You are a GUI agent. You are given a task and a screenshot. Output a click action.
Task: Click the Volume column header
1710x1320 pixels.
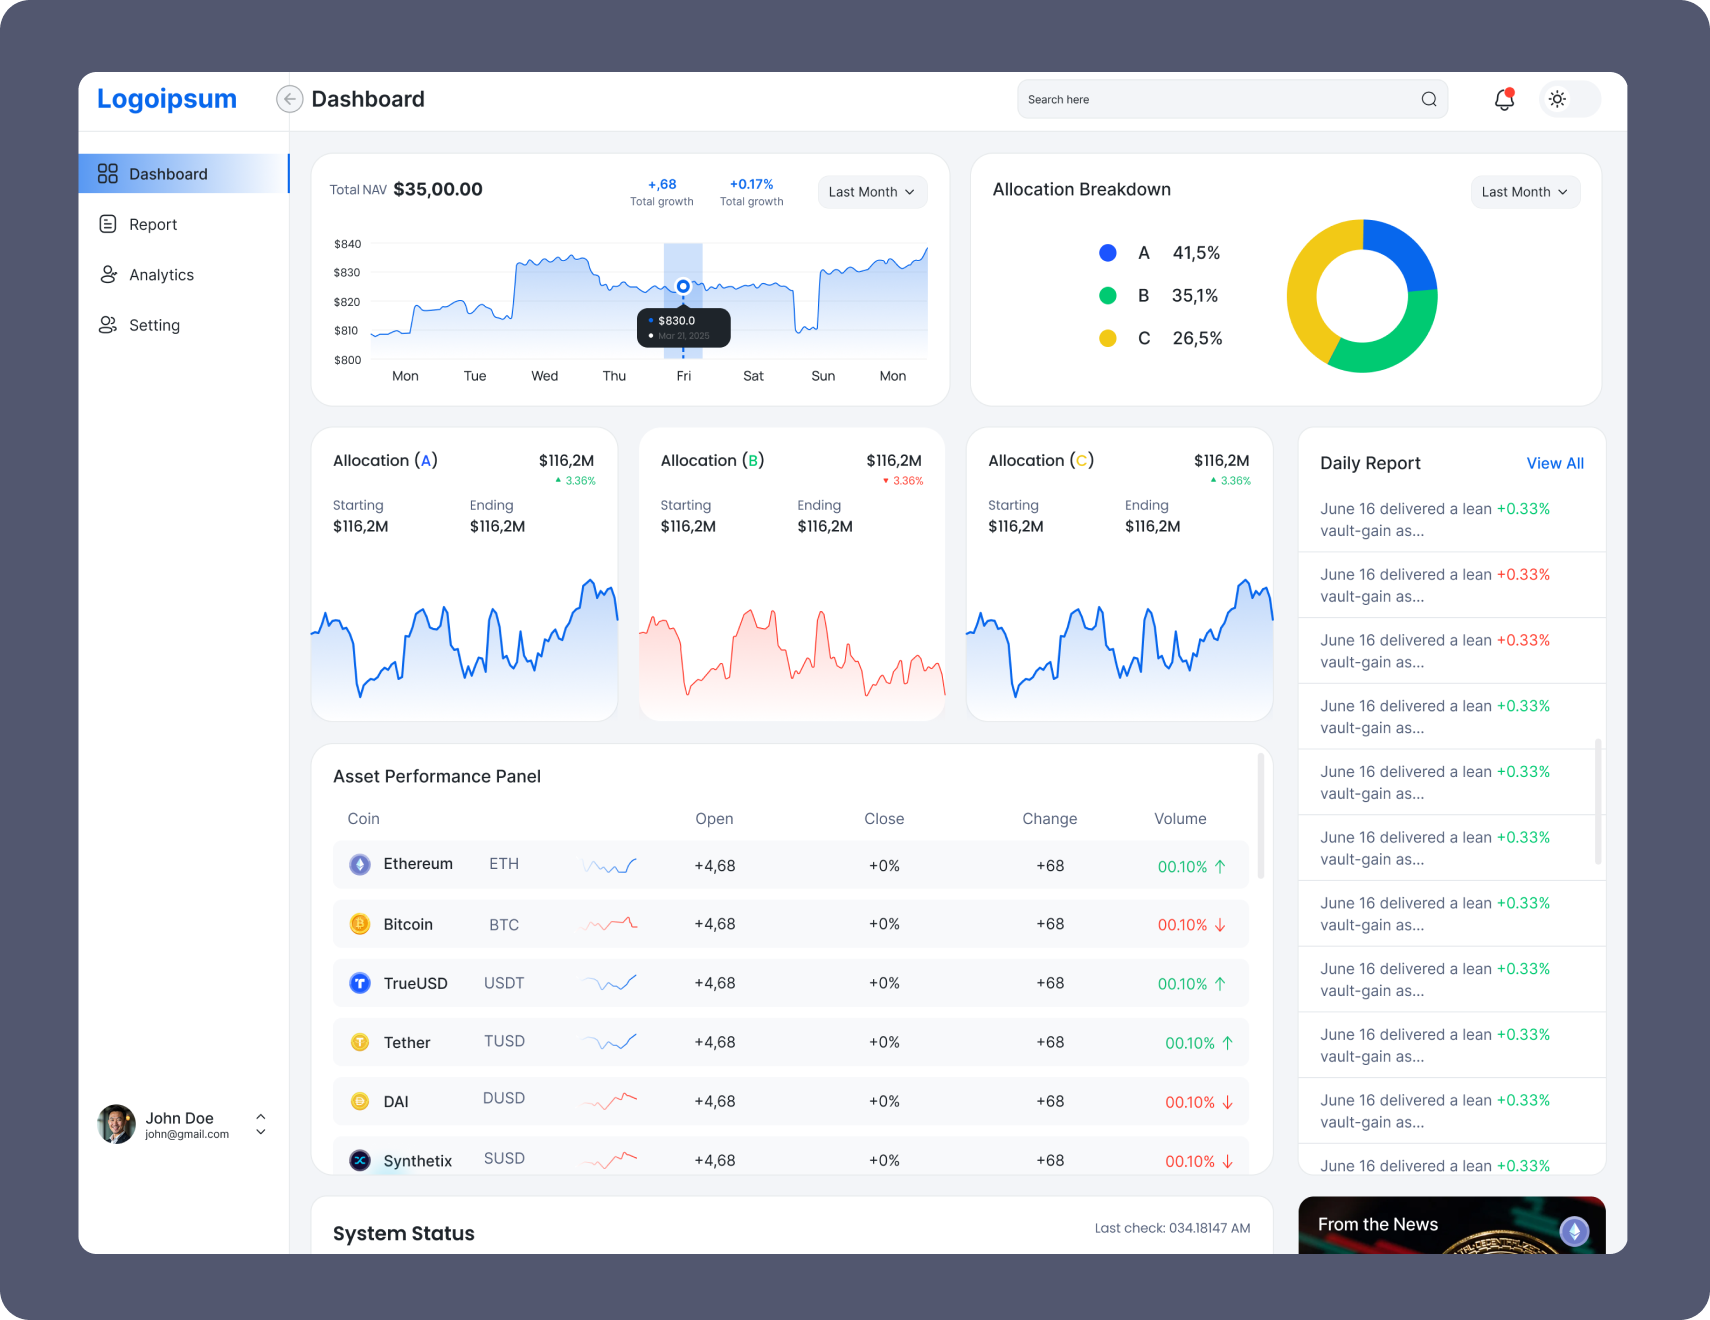click(x=1180, y=818)
